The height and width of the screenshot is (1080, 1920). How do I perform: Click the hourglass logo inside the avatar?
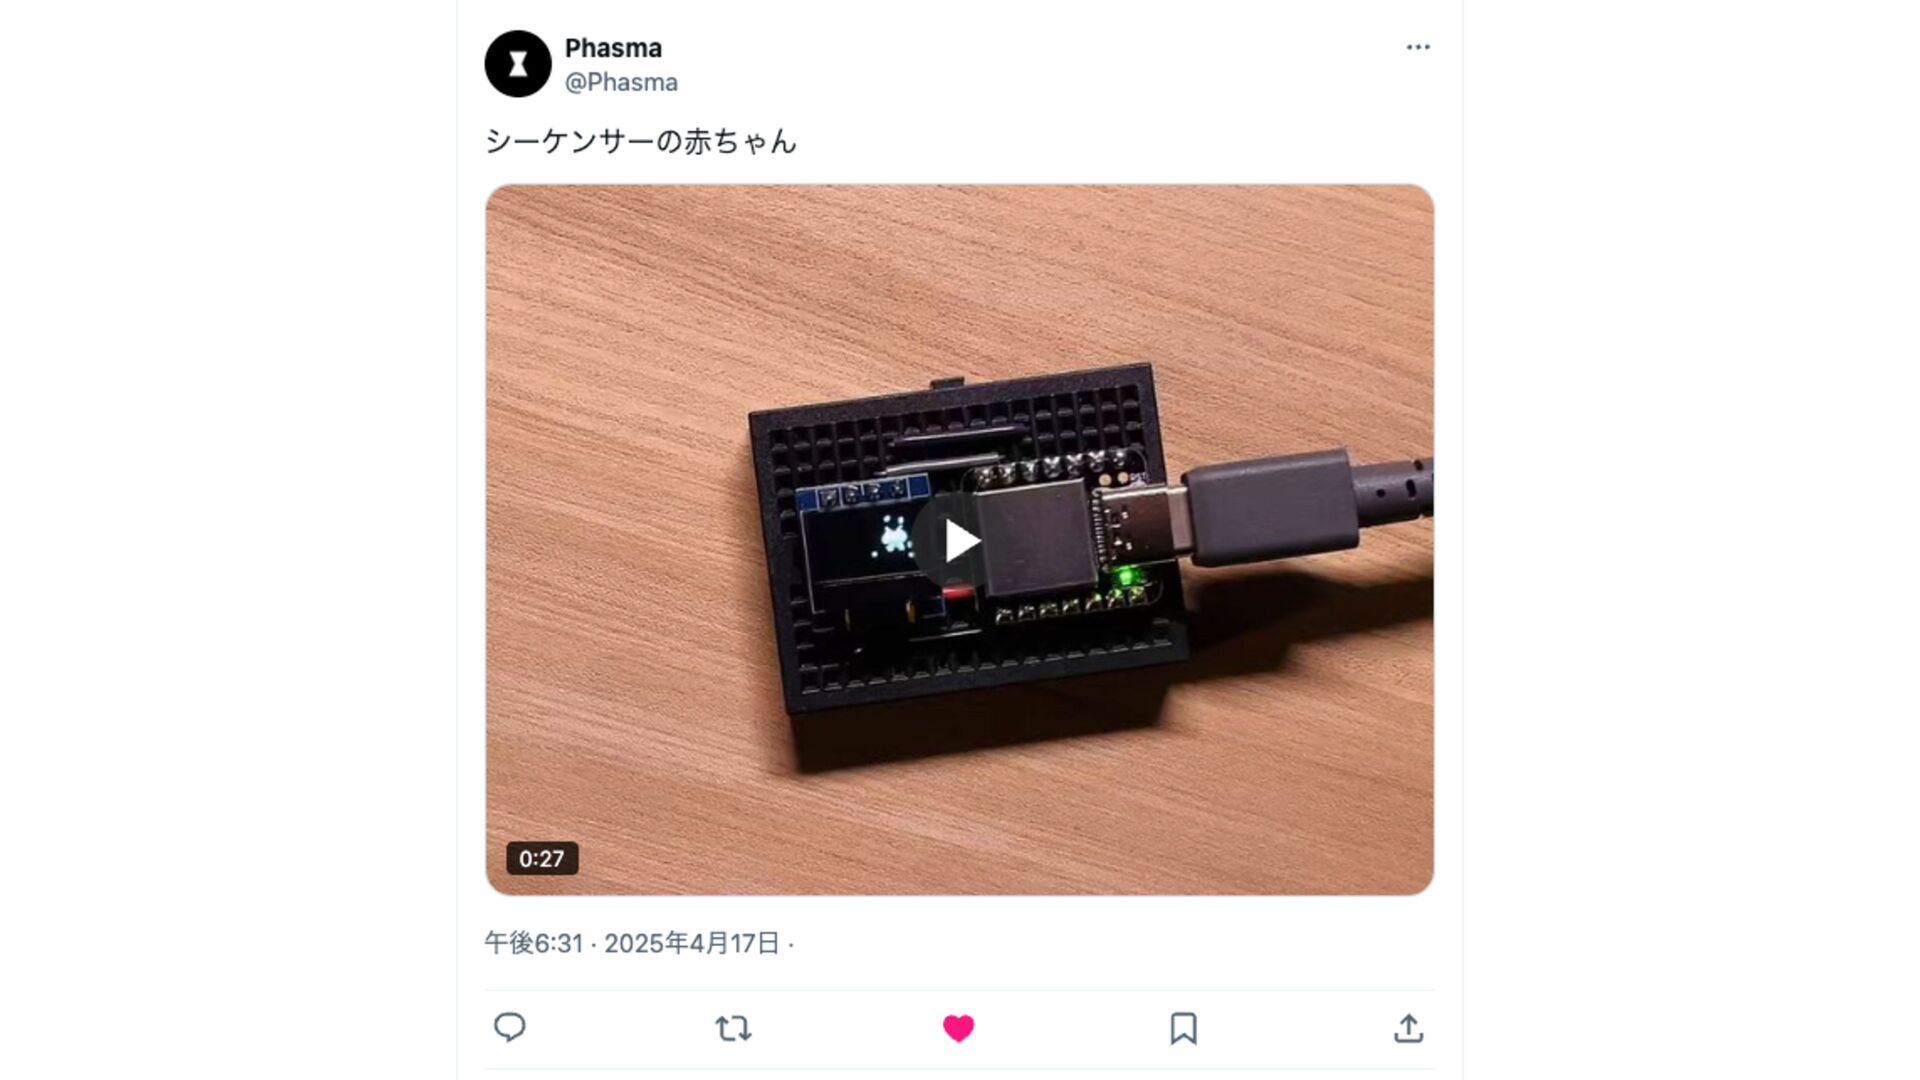(x=518, y=65)
